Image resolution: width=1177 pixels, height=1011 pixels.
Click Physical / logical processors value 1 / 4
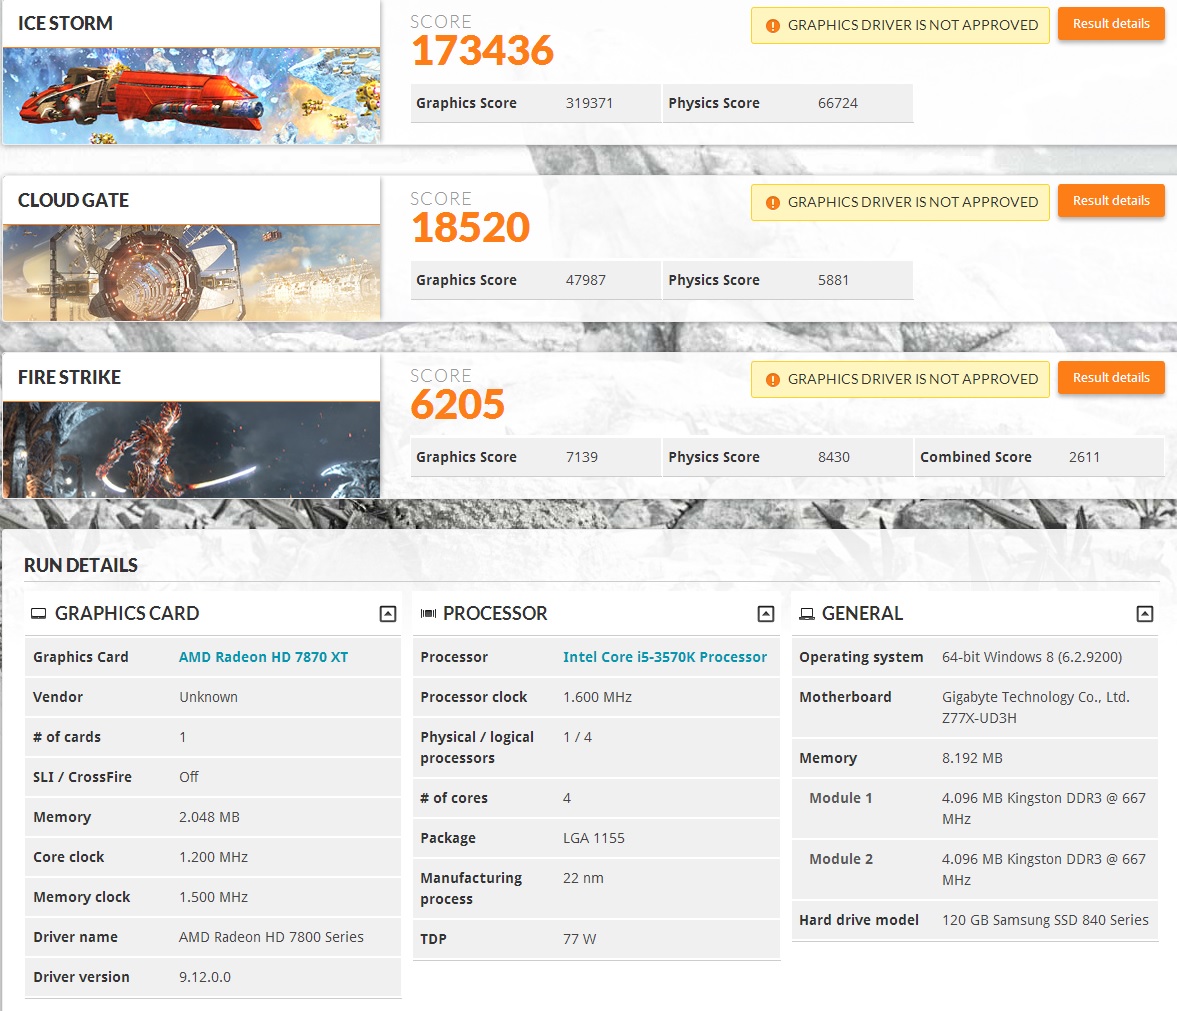coord(577,738)
